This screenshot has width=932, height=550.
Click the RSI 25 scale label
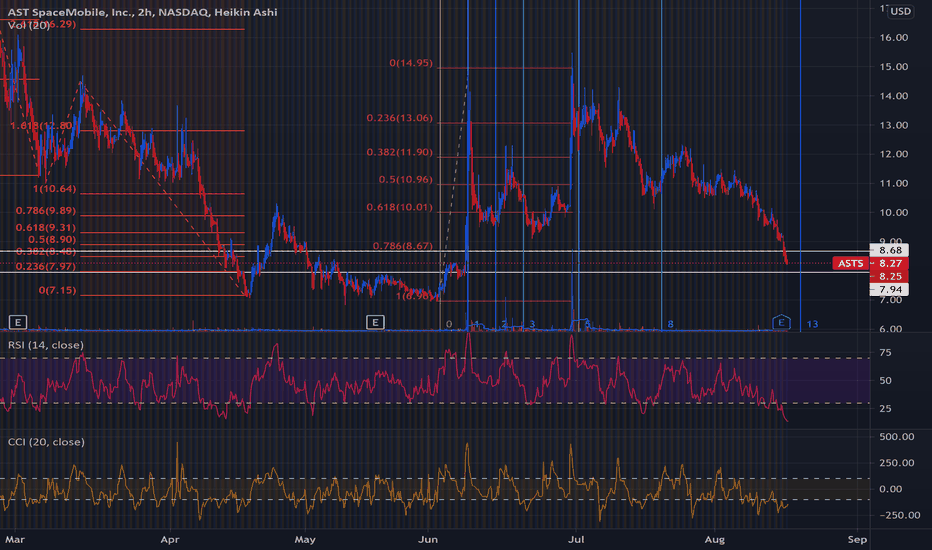885,408
